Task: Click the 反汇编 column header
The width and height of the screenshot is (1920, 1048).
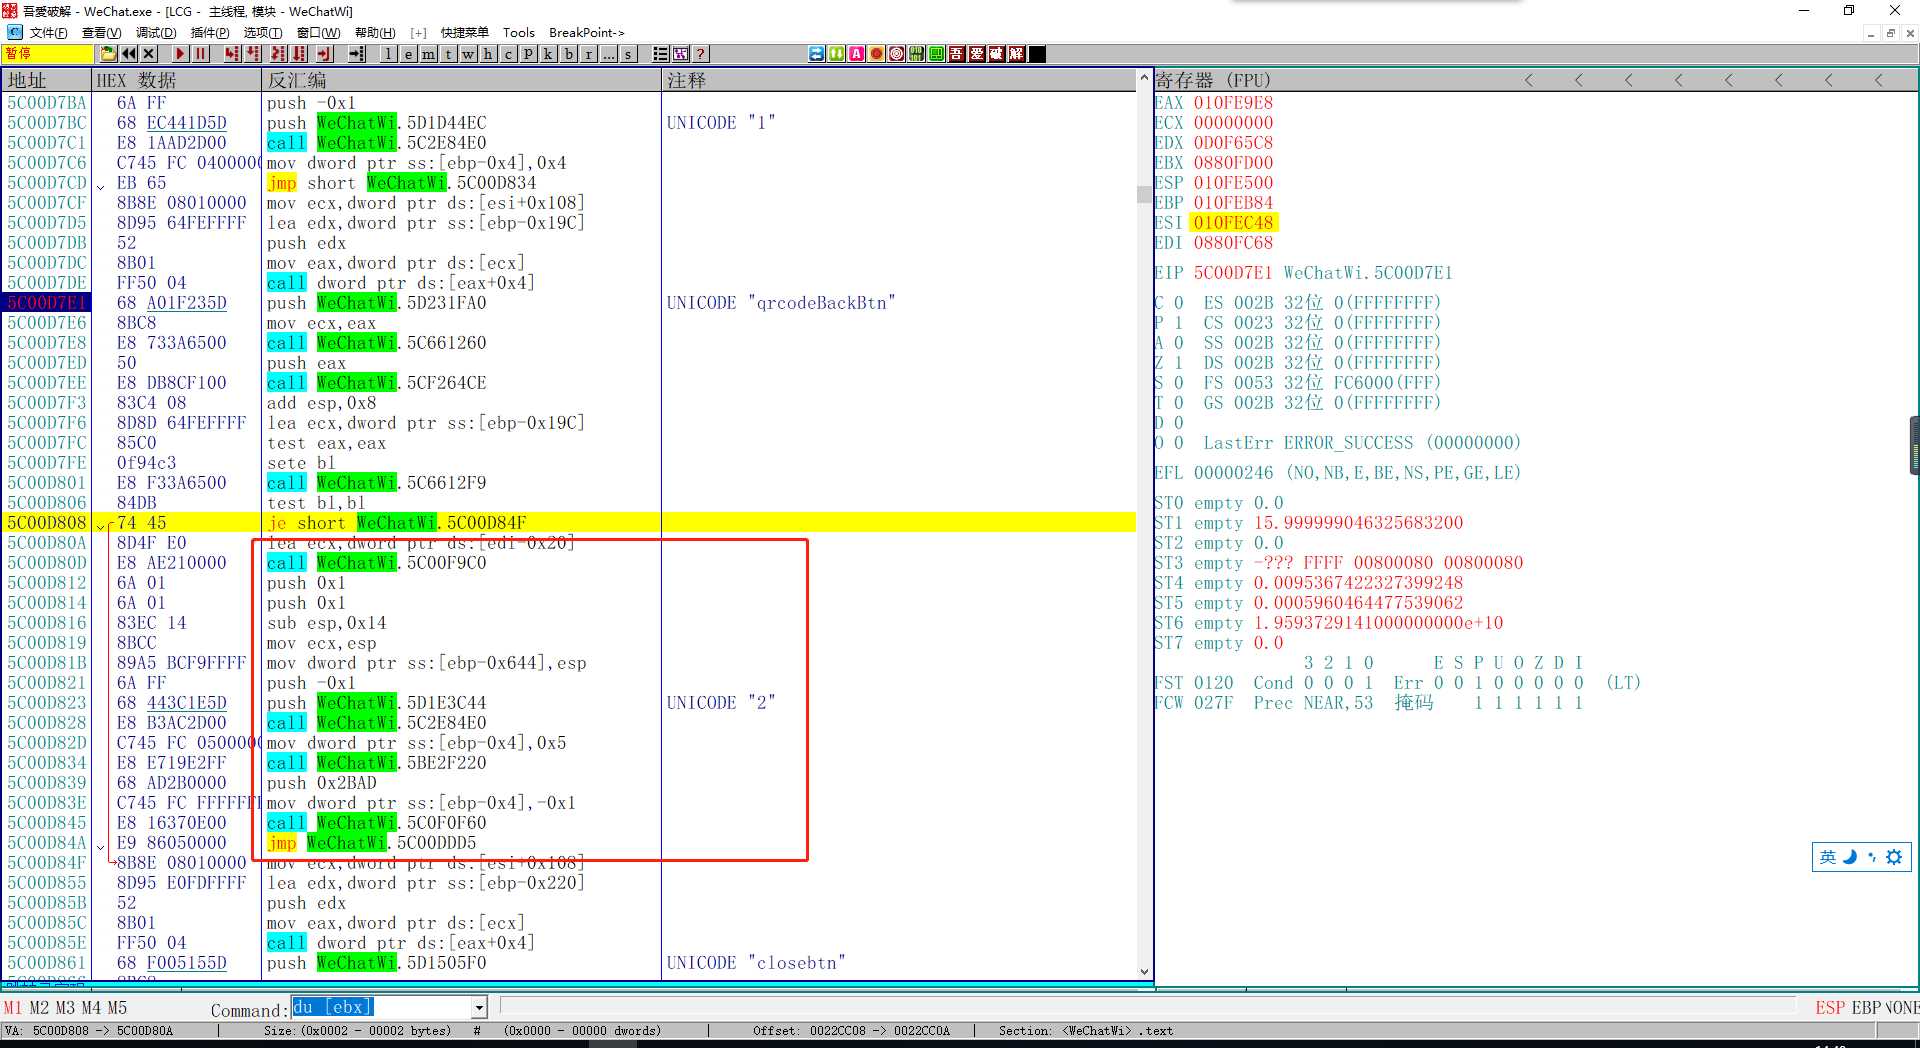Action: pyautogui.click(x=461, y=80)
